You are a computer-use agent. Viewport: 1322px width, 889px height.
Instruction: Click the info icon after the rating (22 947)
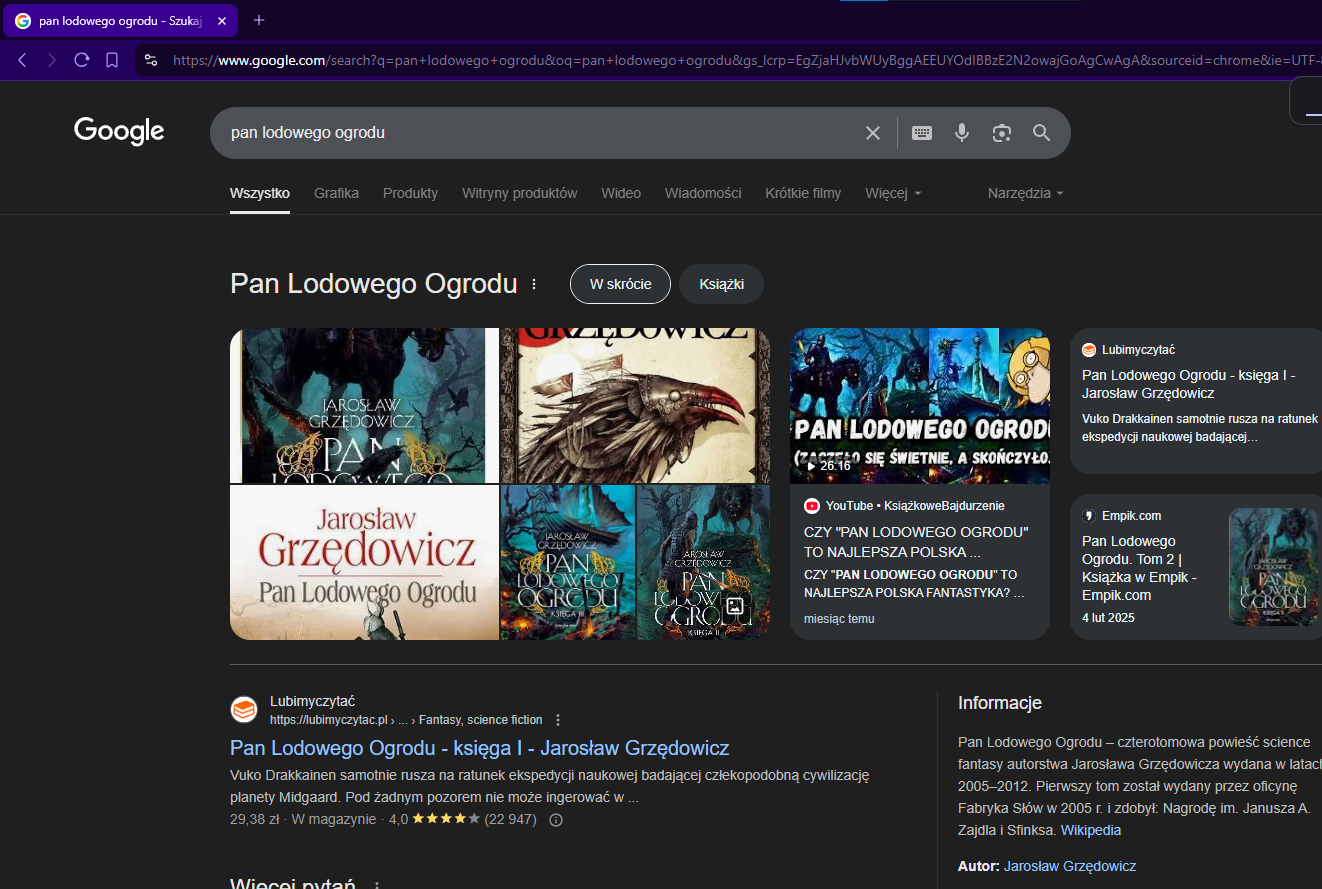(556, 820)
